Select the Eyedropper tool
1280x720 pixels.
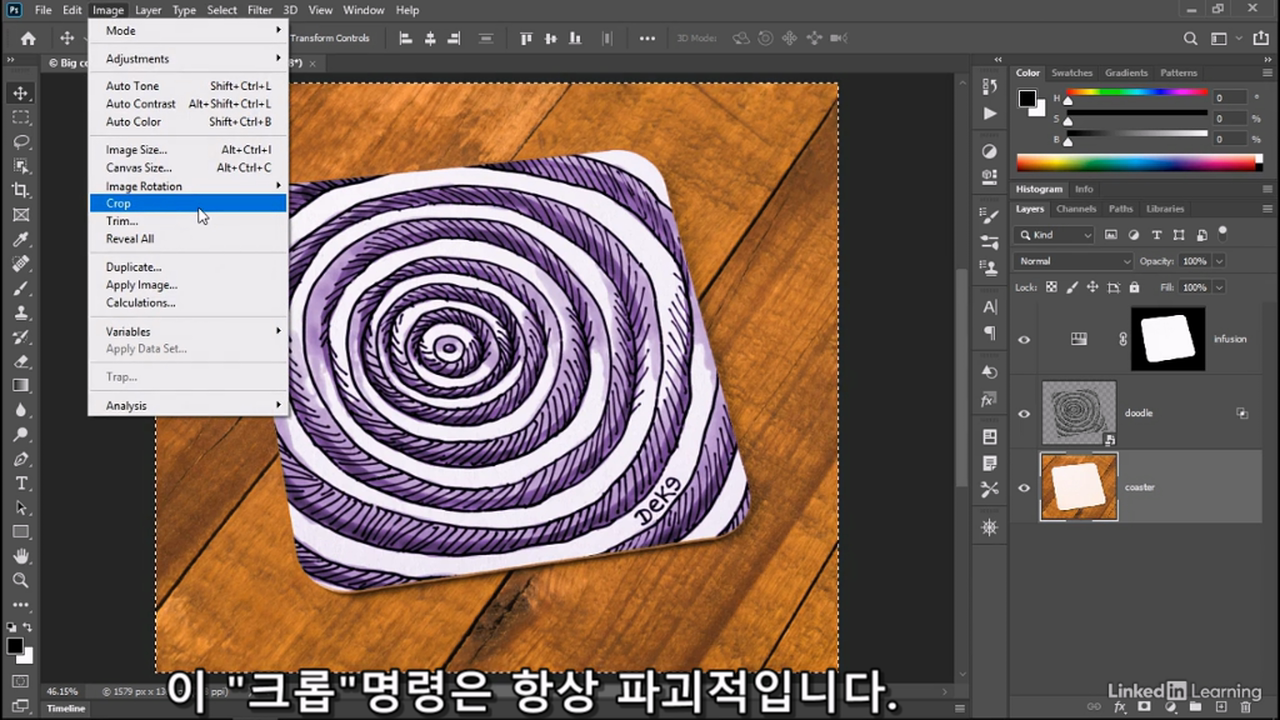[x=21, y=239]
